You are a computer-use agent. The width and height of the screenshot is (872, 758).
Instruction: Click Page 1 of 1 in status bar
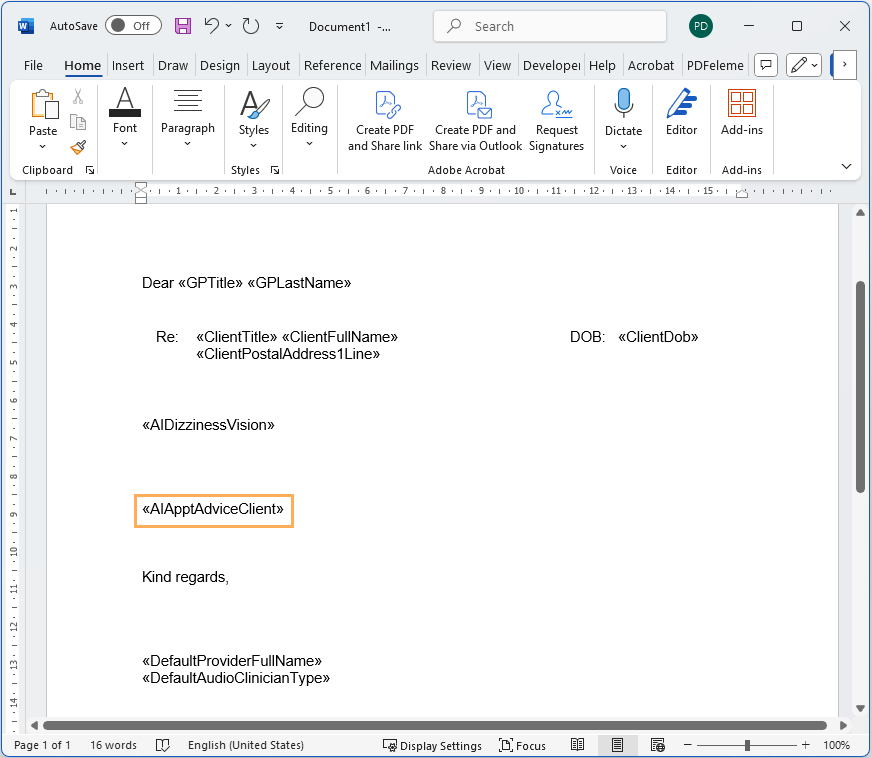point(42,745)
